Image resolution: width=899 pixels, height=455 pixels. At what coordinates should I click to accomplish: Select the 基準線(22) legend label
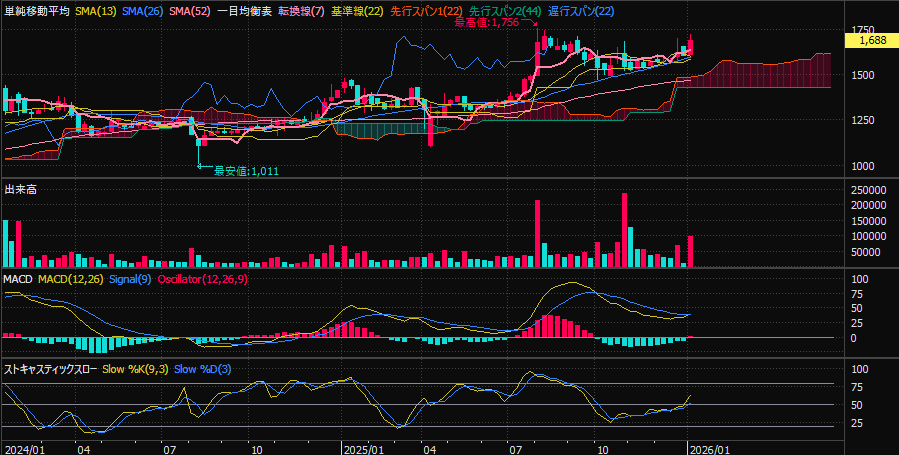click(356, 9)
